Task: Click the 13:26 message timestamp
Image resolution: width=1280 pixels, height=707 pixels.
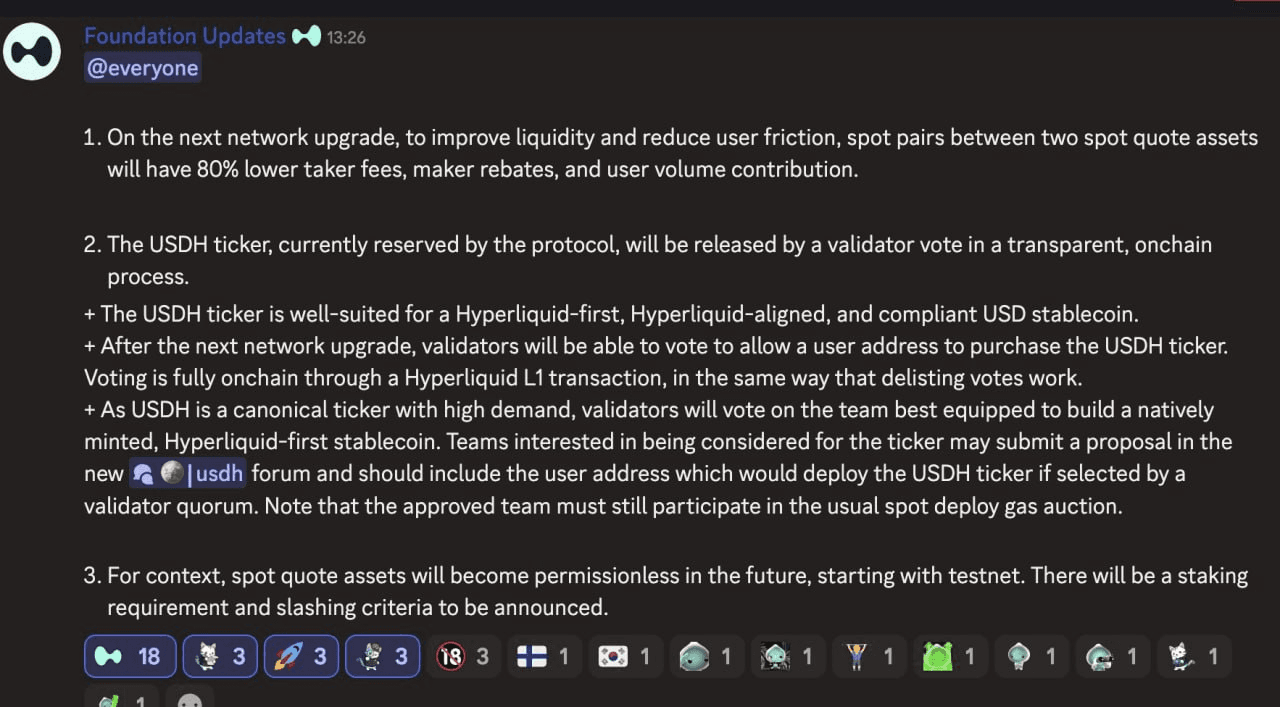Action: point(346,38)
